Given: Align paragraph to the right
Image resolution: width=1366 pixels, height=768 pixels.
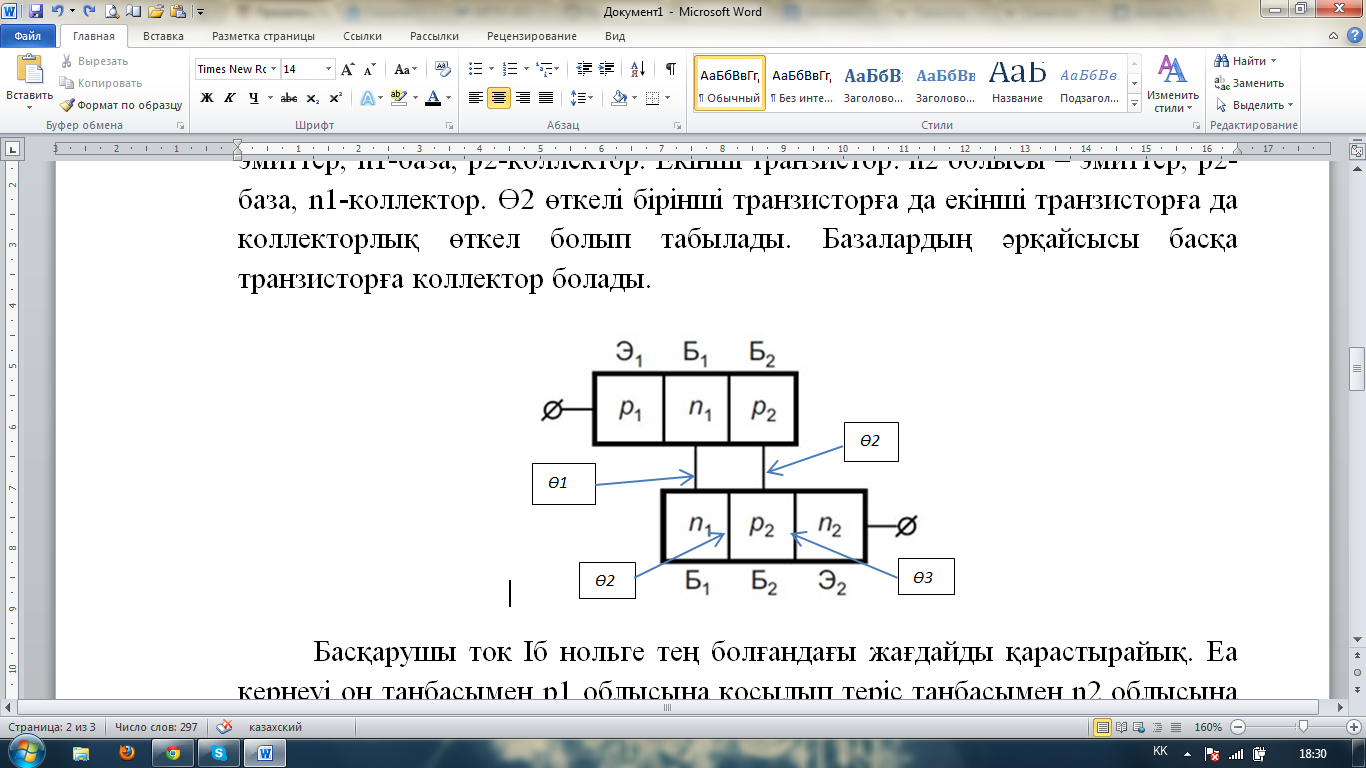Looking at the screenshot, I should click(x=522, y=98).
